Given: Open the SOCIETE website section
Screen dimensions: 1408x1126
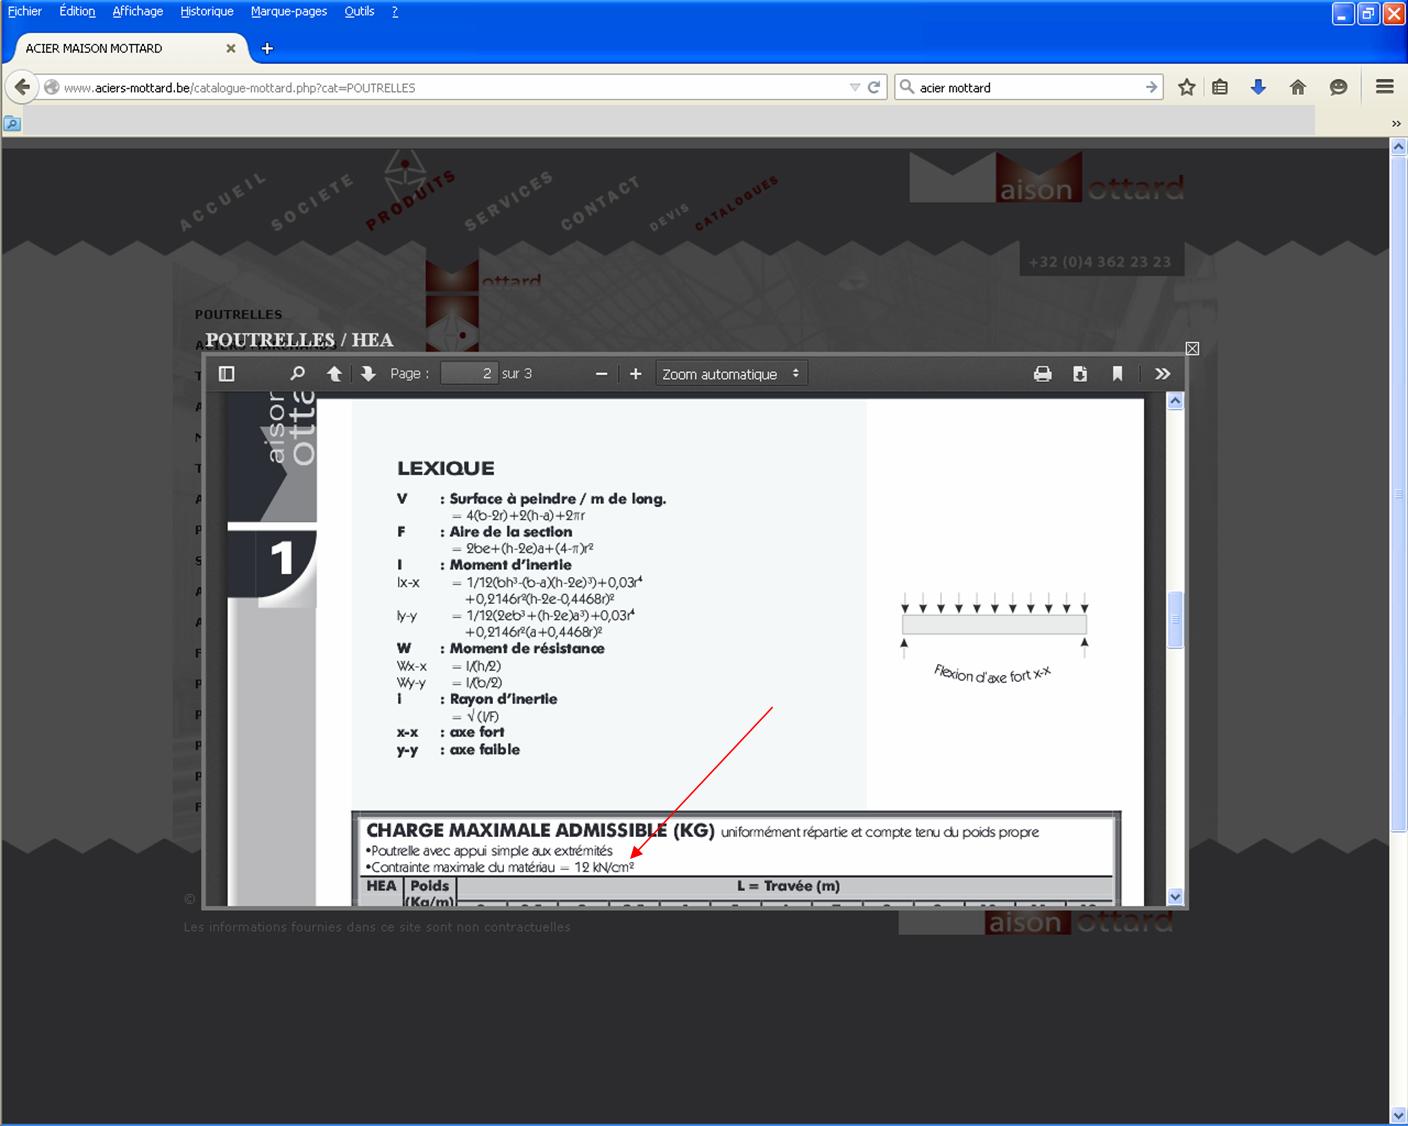Looking at the screenshot, I should click(x=313, y=202).
